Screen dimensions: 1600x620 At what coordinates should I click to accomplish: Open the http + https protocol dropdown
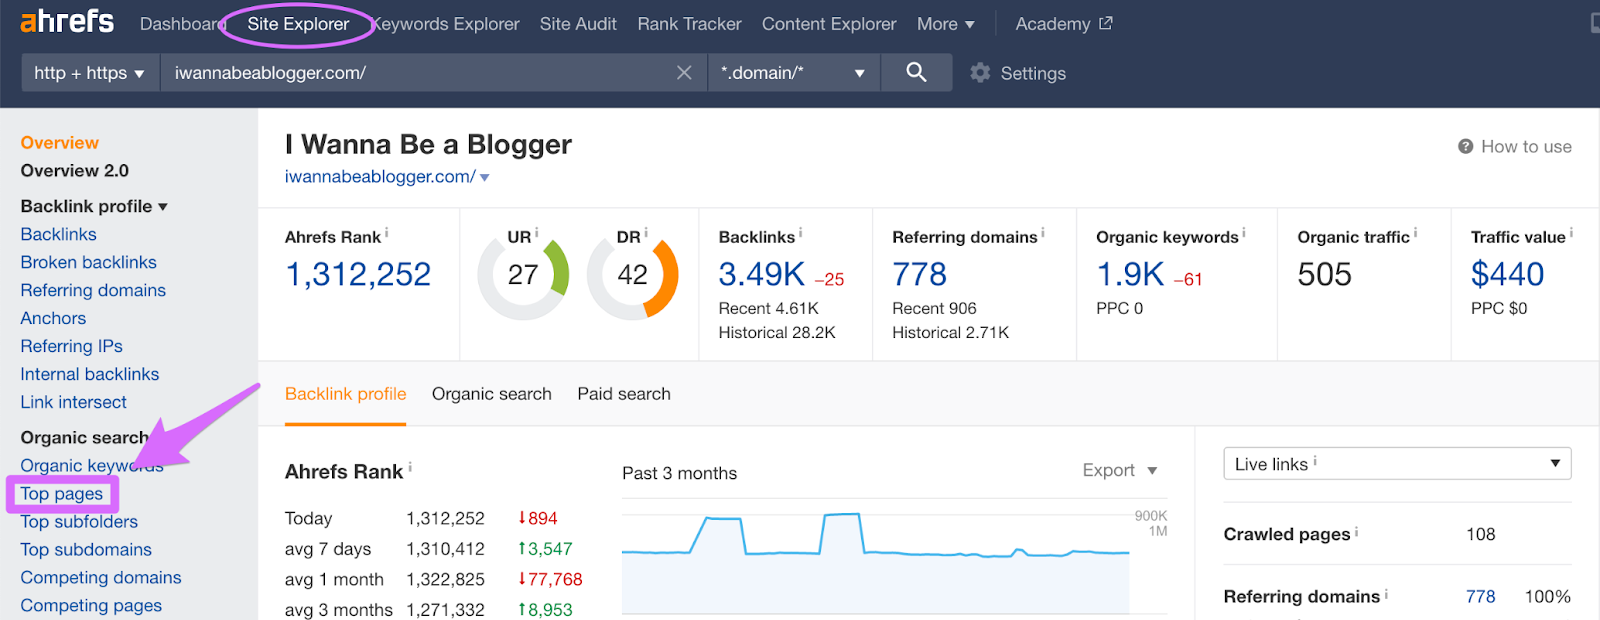point(90,73)
